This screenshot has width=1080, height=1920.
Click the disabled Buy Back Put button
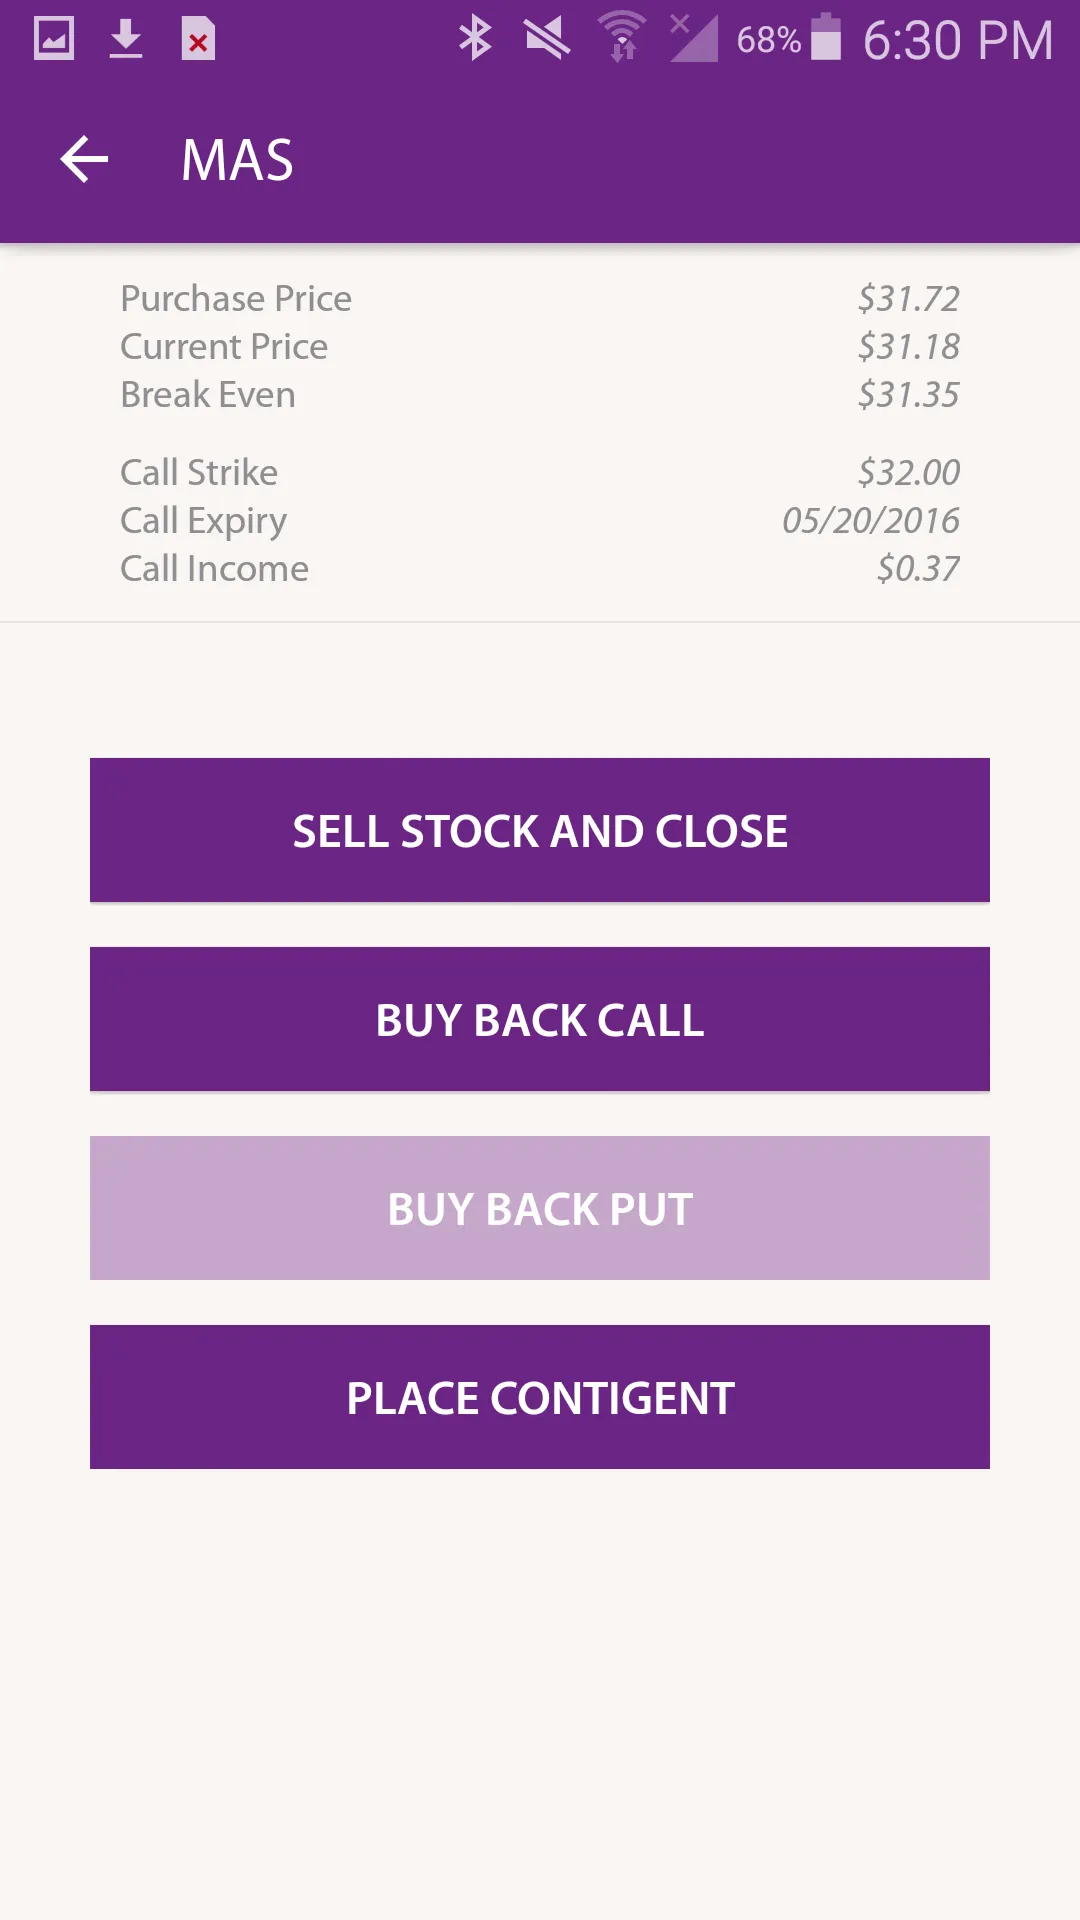click(x=540, y=1208)
